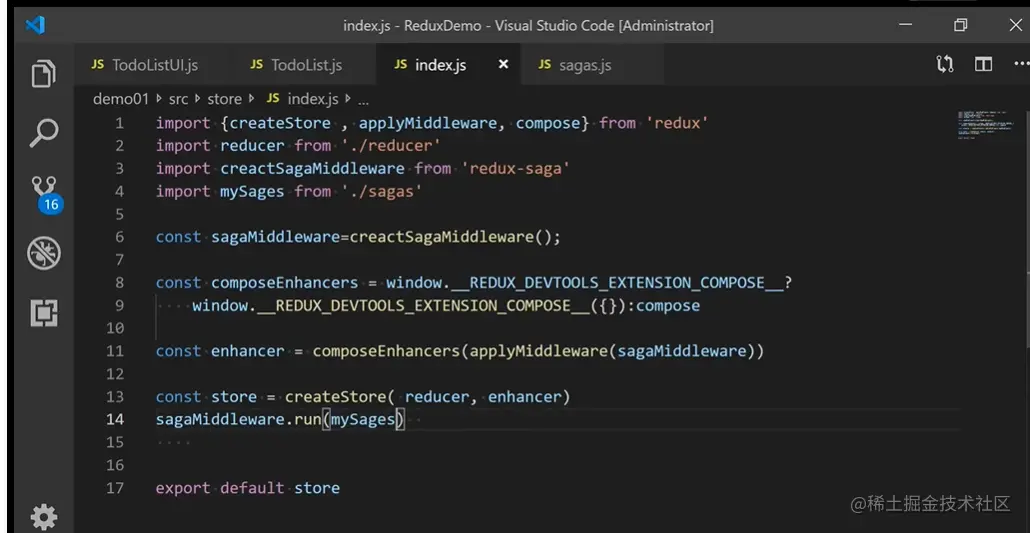Switch to the TodoList.js tab
Viewport: 1030px width, 533px height.
pyautogui.click(x=296, y=65)
